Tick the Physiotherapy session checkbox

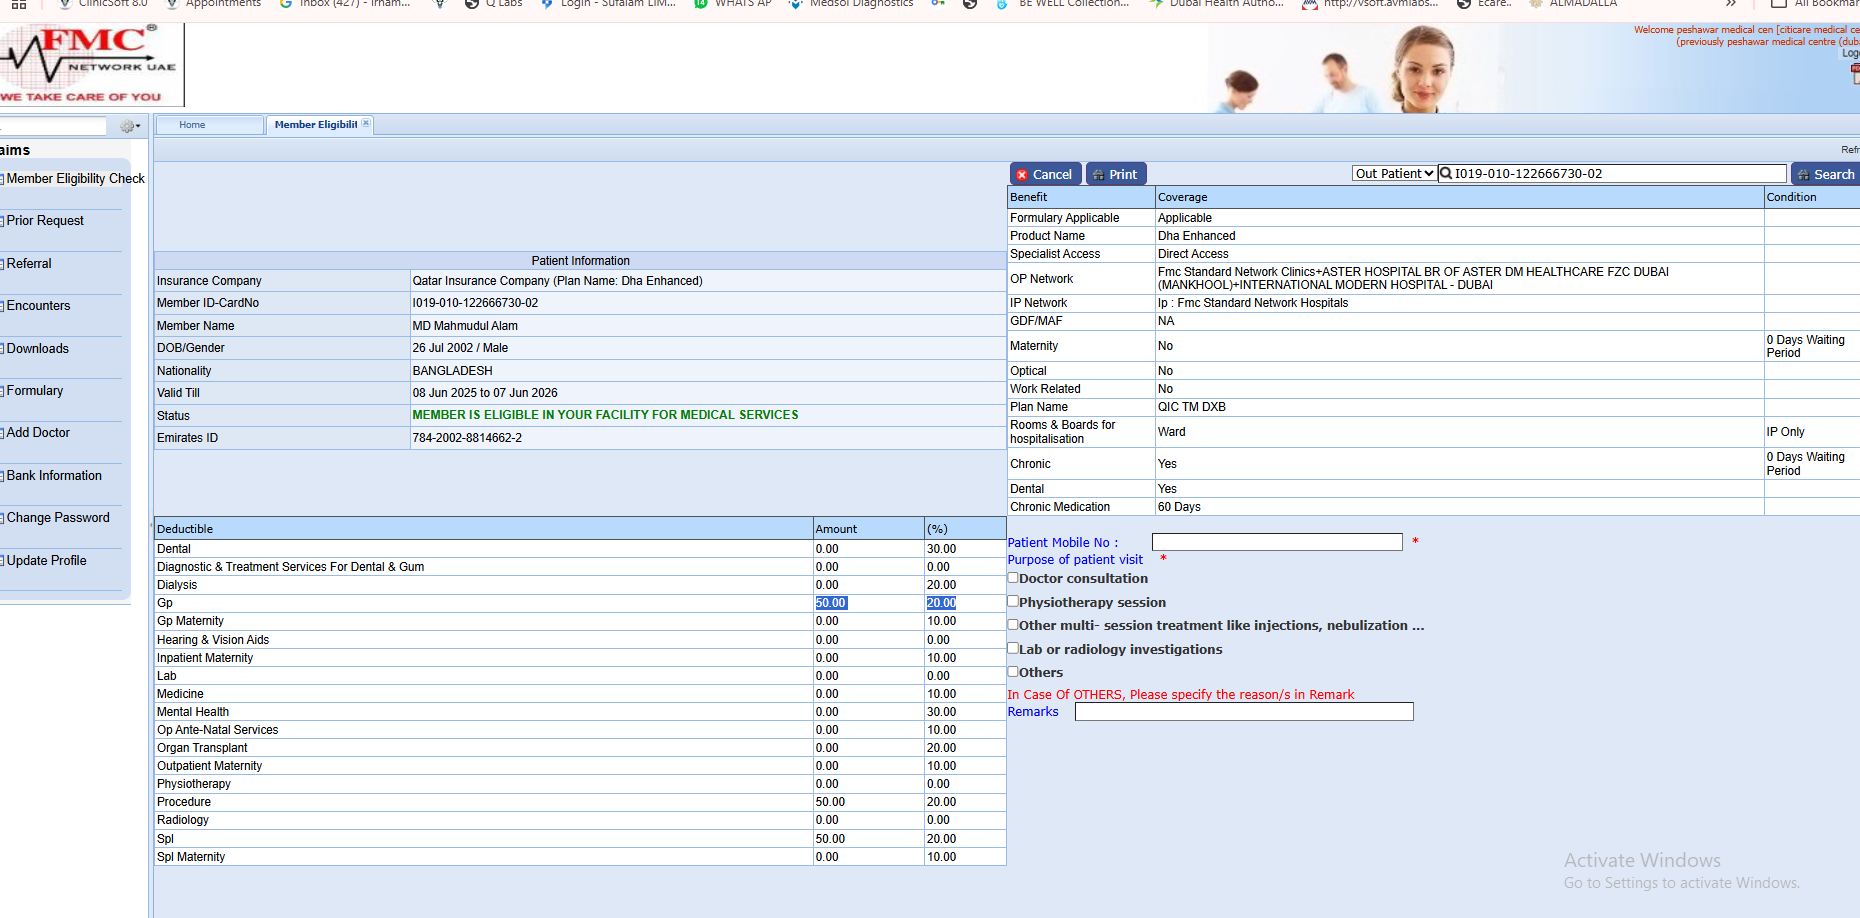tap(1013, 602)
